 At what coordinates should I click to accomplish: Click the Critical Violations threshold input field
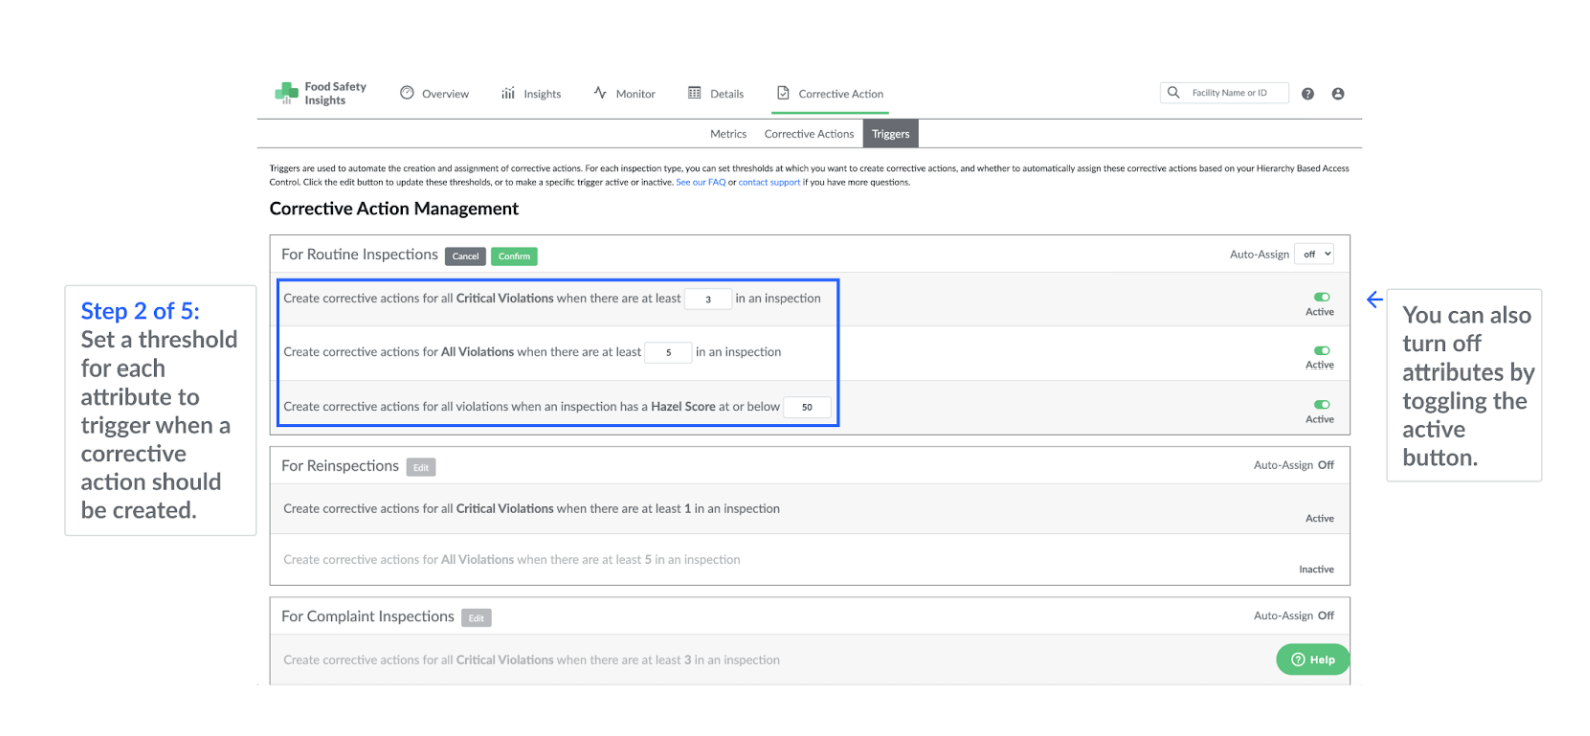tap(708, 299)
